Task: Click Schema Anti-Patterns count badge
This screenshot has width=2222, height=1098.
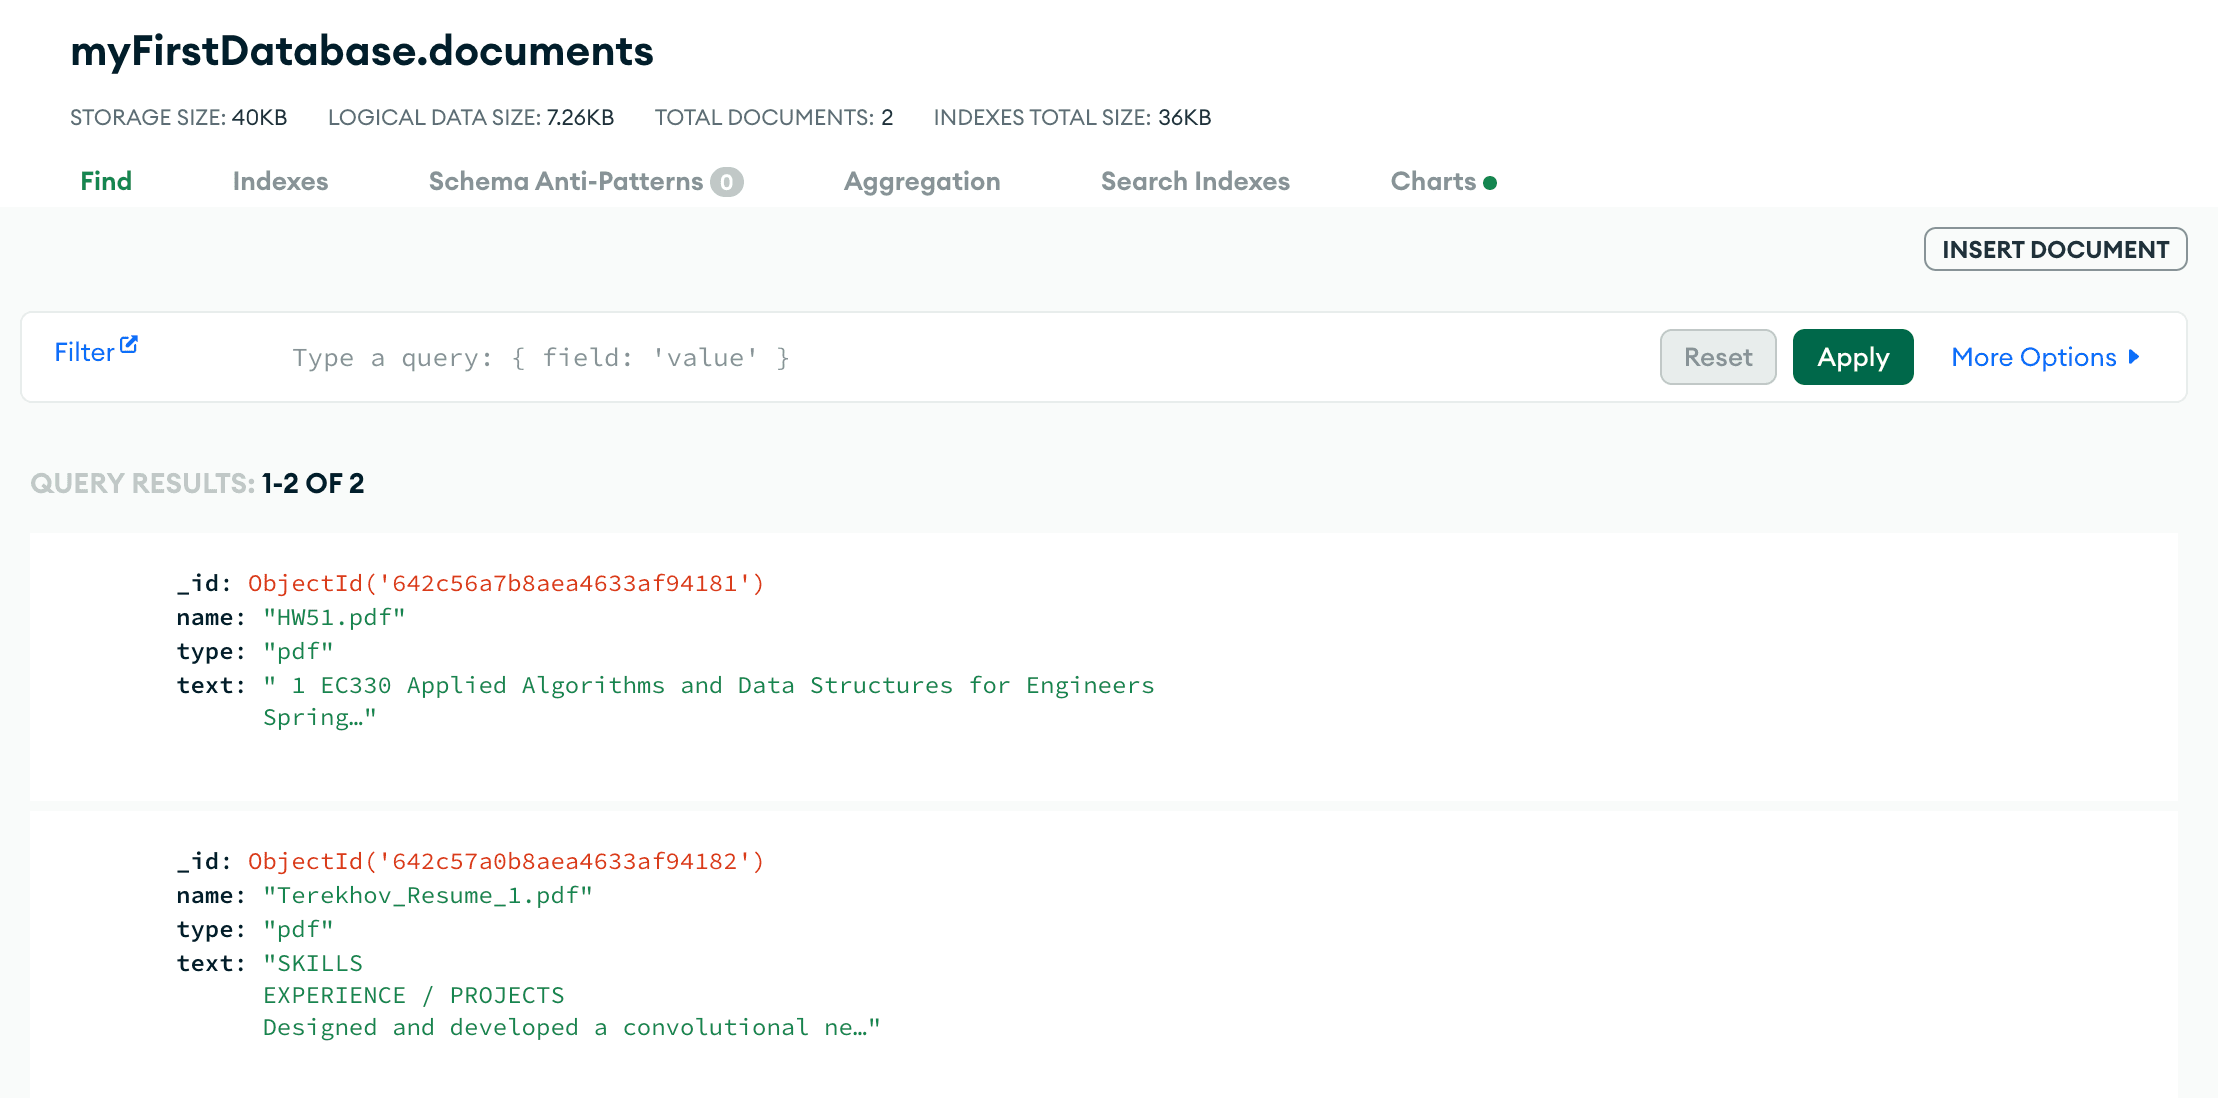Action: click(727, 182)
